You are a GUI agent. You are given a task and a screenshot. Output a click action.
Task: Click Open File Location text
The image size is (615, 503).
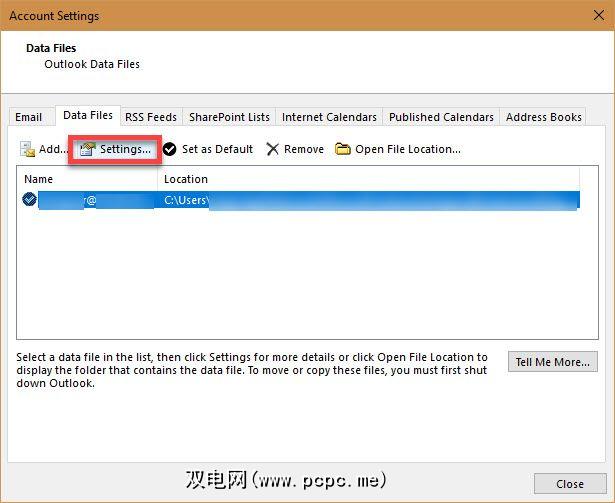[408, 149]
